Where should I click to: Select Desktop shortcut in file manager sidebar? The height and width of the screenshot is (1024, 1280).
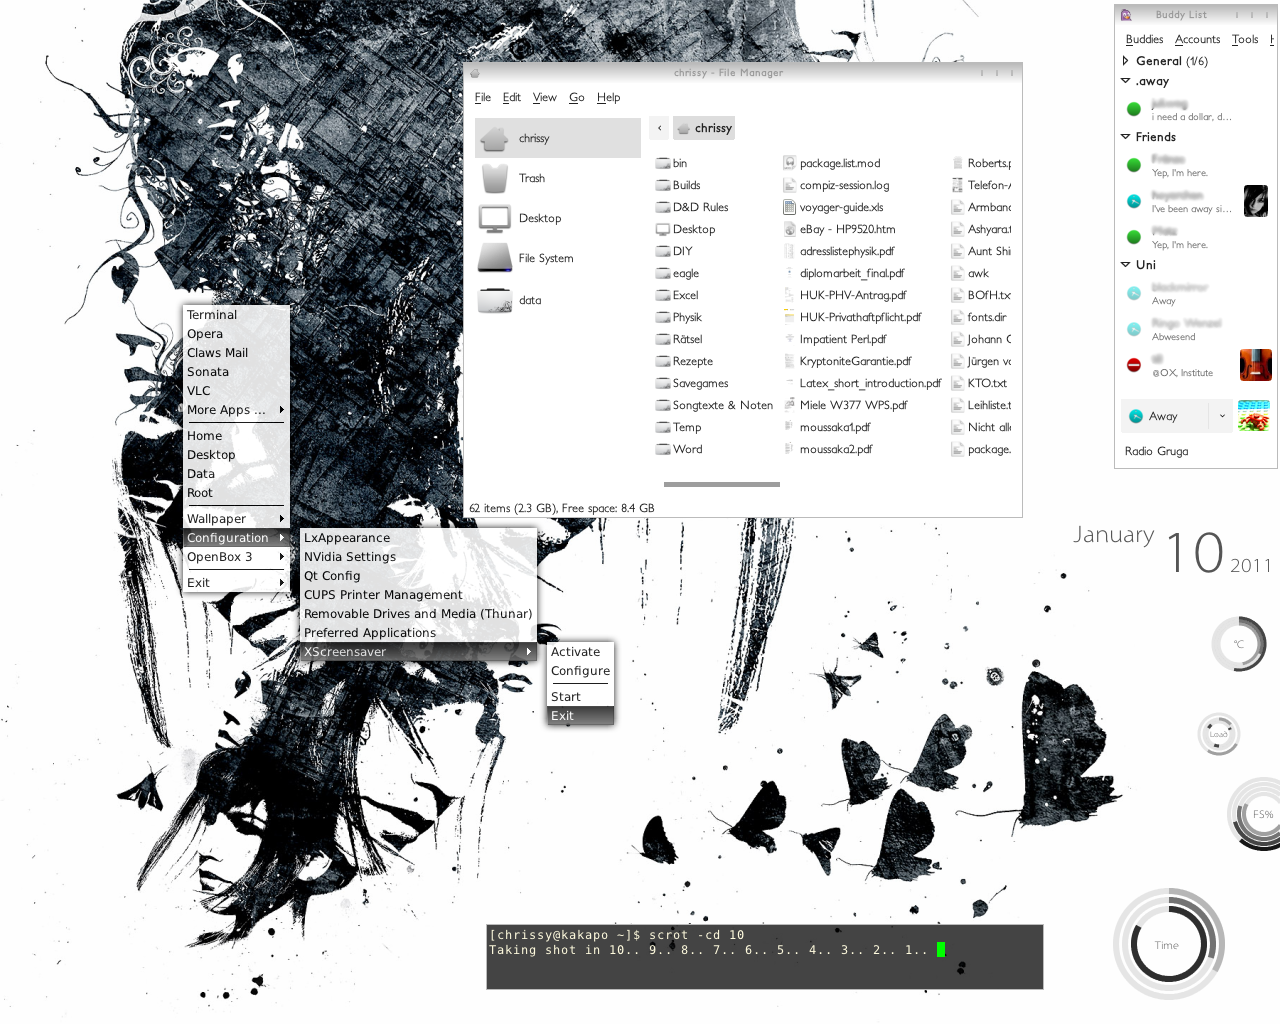[x=557, y=218]
